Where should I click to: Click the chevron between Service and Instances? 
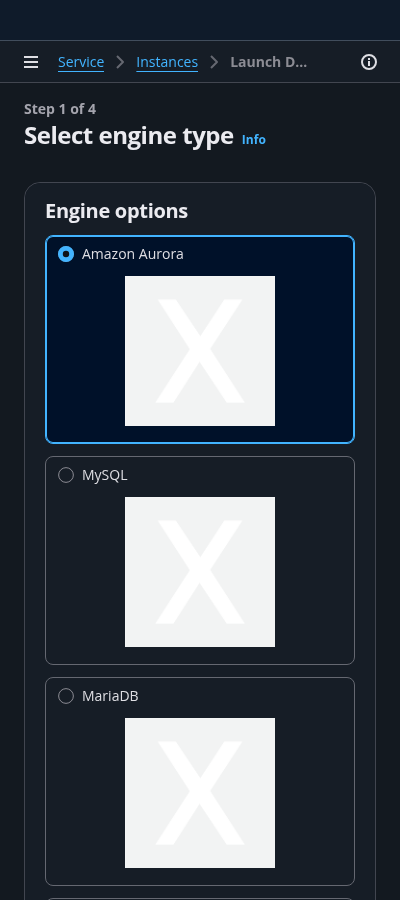(x=120, y=62)
